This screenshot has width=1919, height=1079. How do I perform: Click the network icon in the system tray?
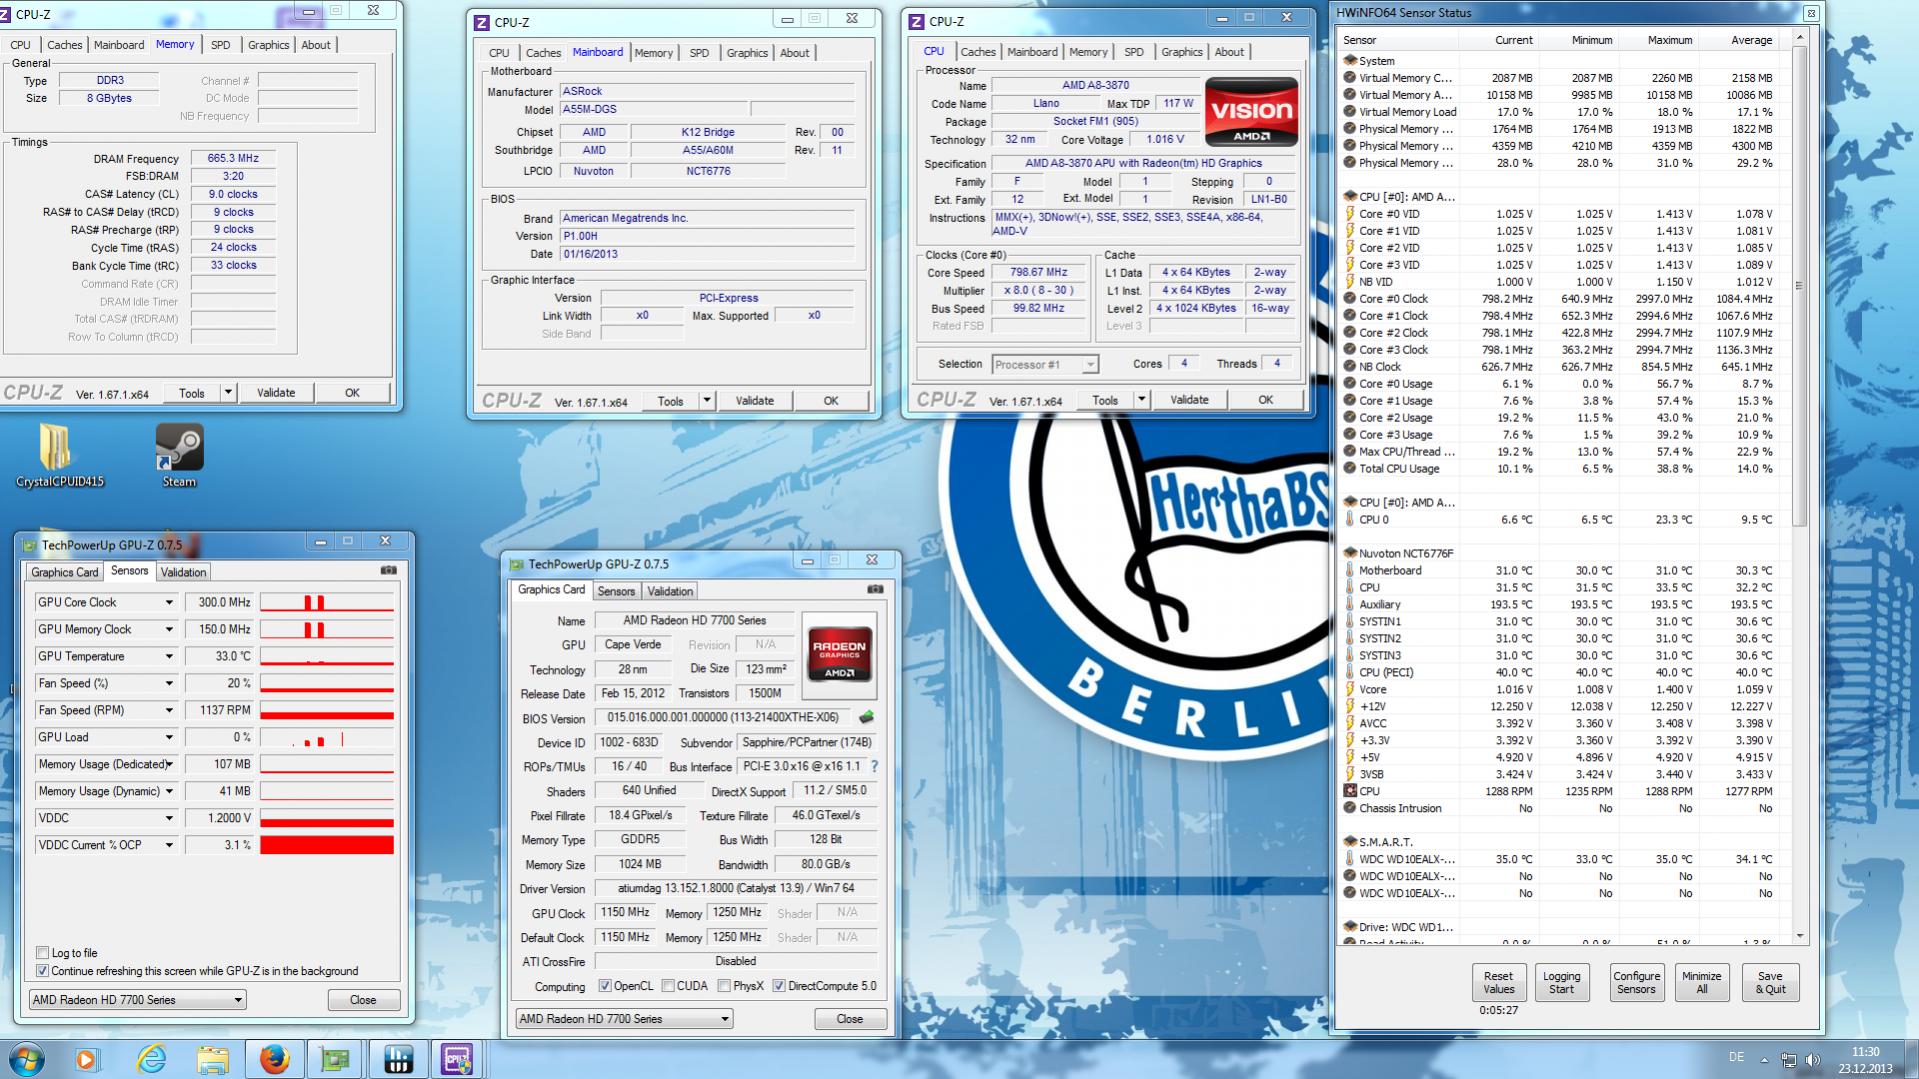point(1788,1060)
